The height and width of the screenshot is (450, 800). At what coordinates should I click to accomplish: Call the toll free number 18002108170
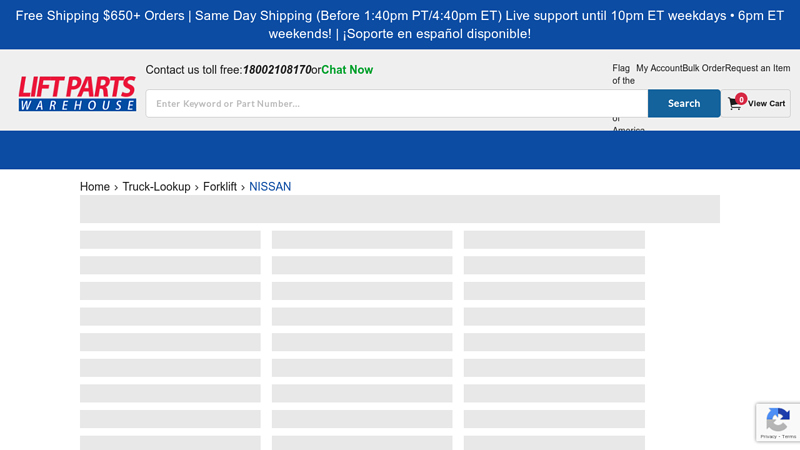click(x=277, y=70)
